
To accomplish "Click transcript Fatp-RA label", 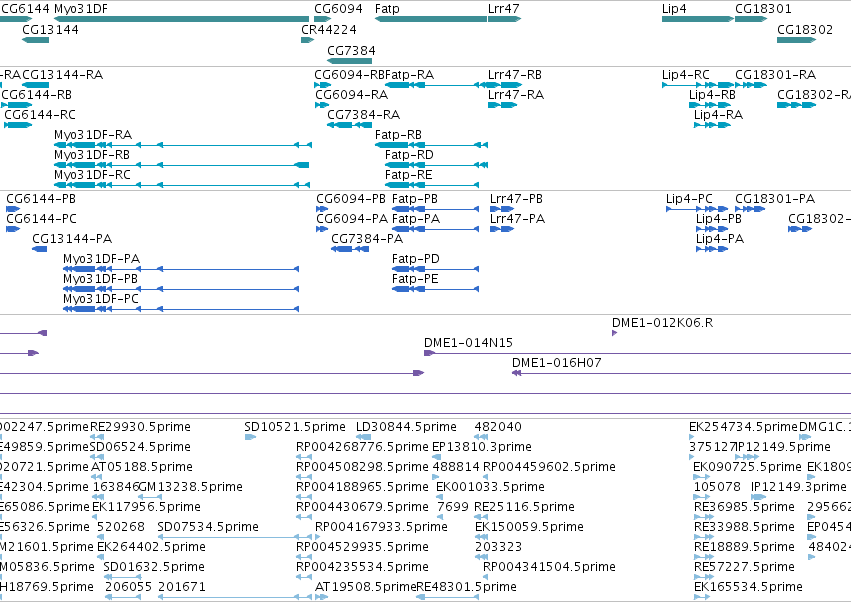I will coord(409,74).
